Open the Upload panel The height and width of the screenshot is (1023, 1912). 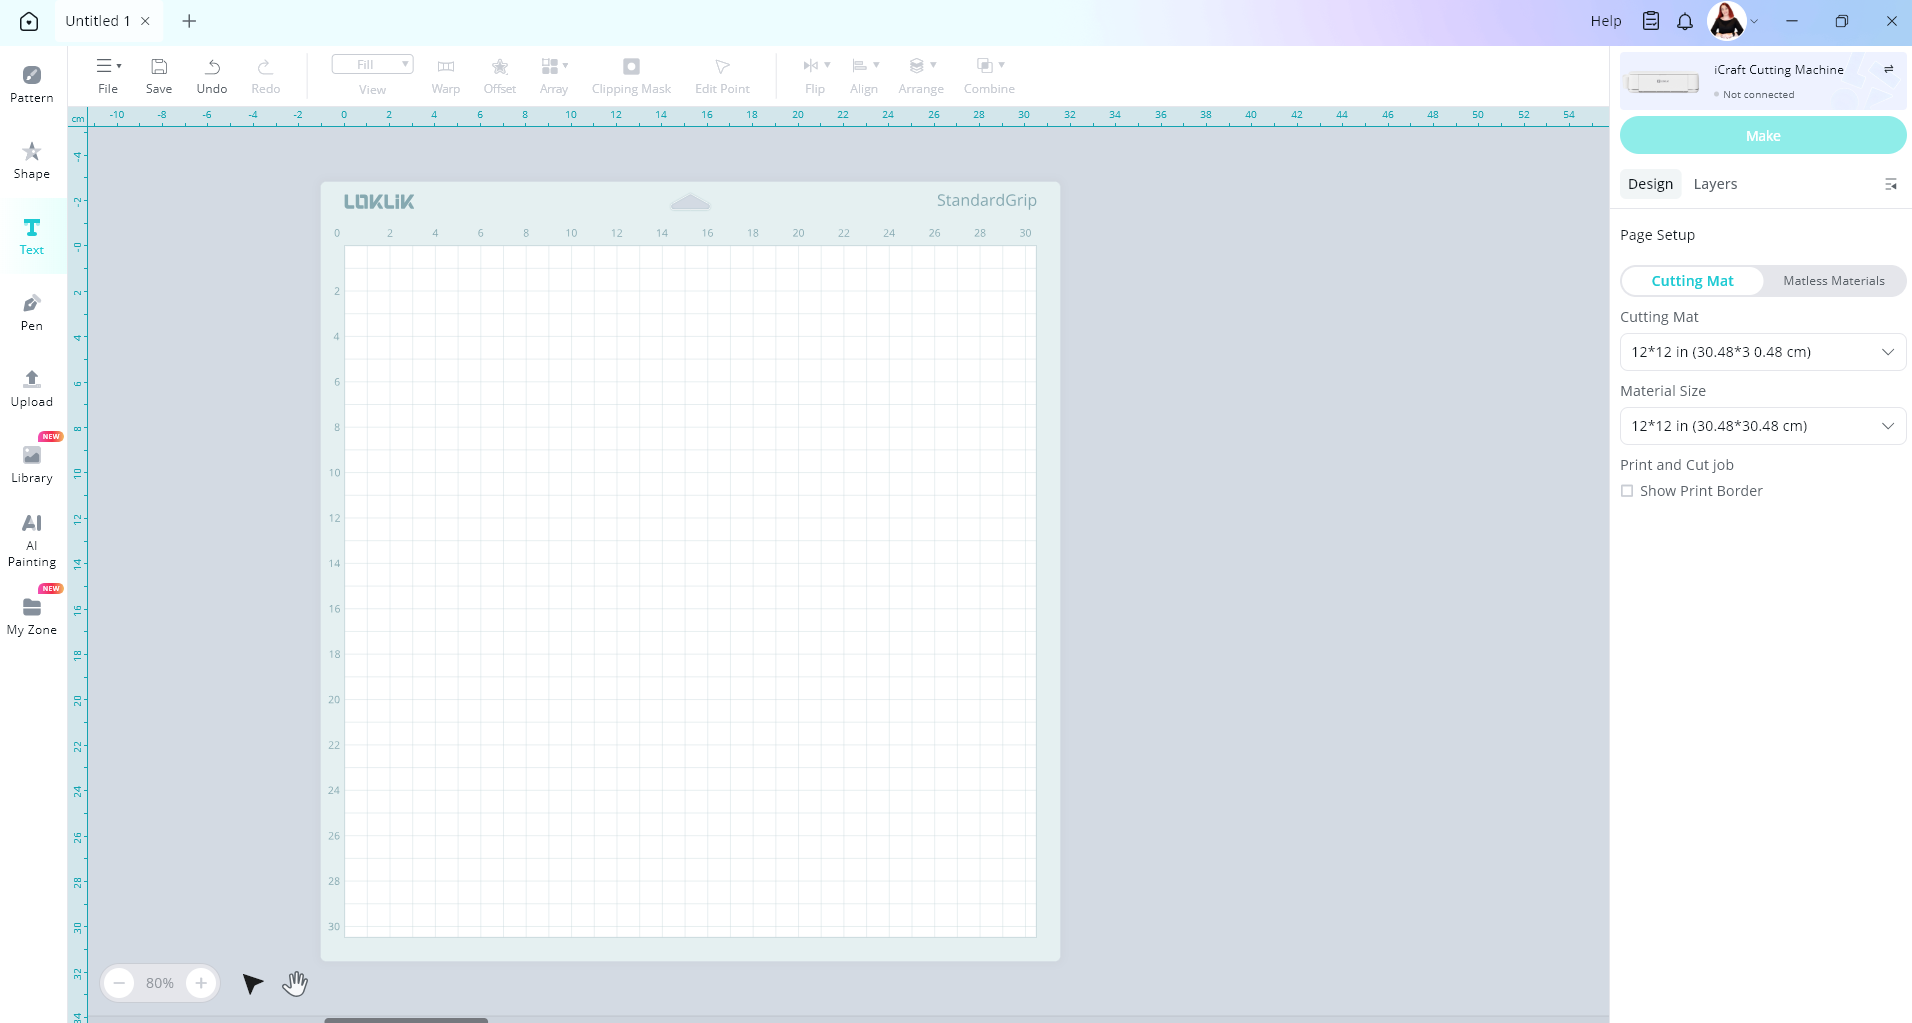pos(32,388)
